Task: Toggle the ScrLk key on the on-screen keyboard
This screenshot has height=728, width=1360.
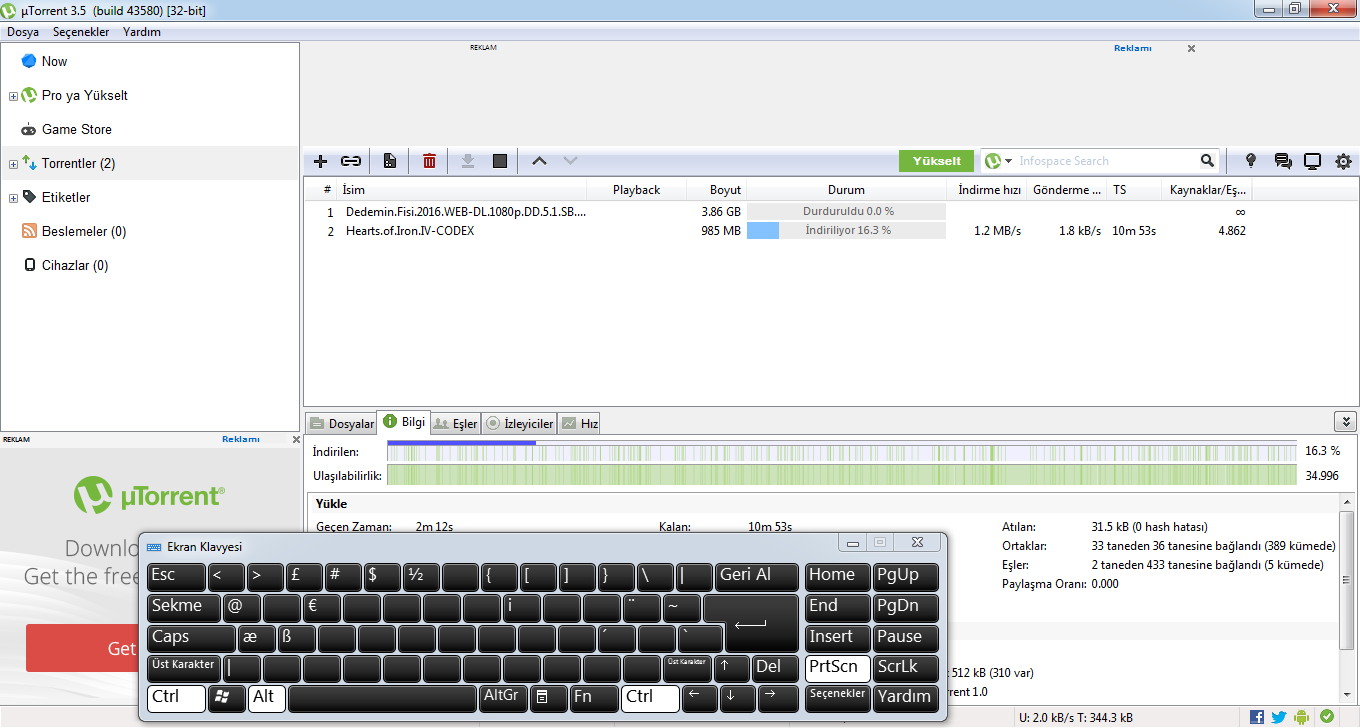Action: [905, 668]
